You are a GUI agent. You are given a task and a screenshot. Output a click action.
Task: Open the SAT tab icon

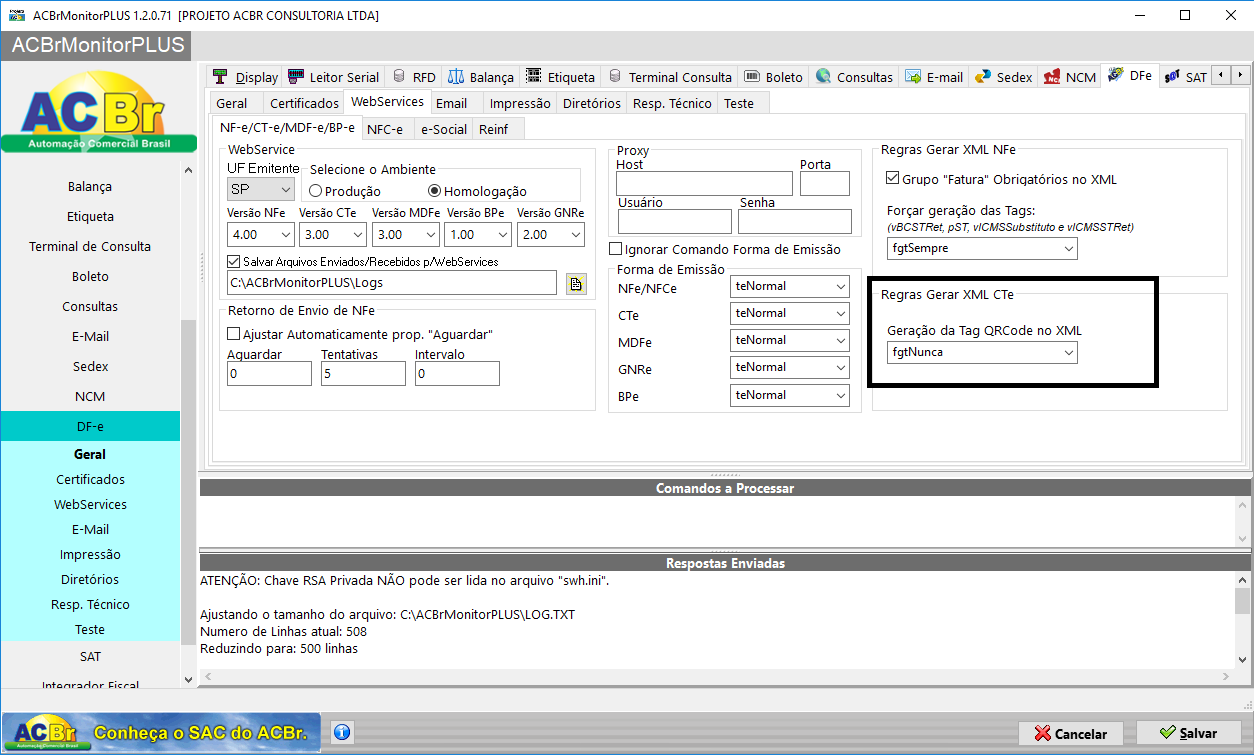click(1172, 76)
